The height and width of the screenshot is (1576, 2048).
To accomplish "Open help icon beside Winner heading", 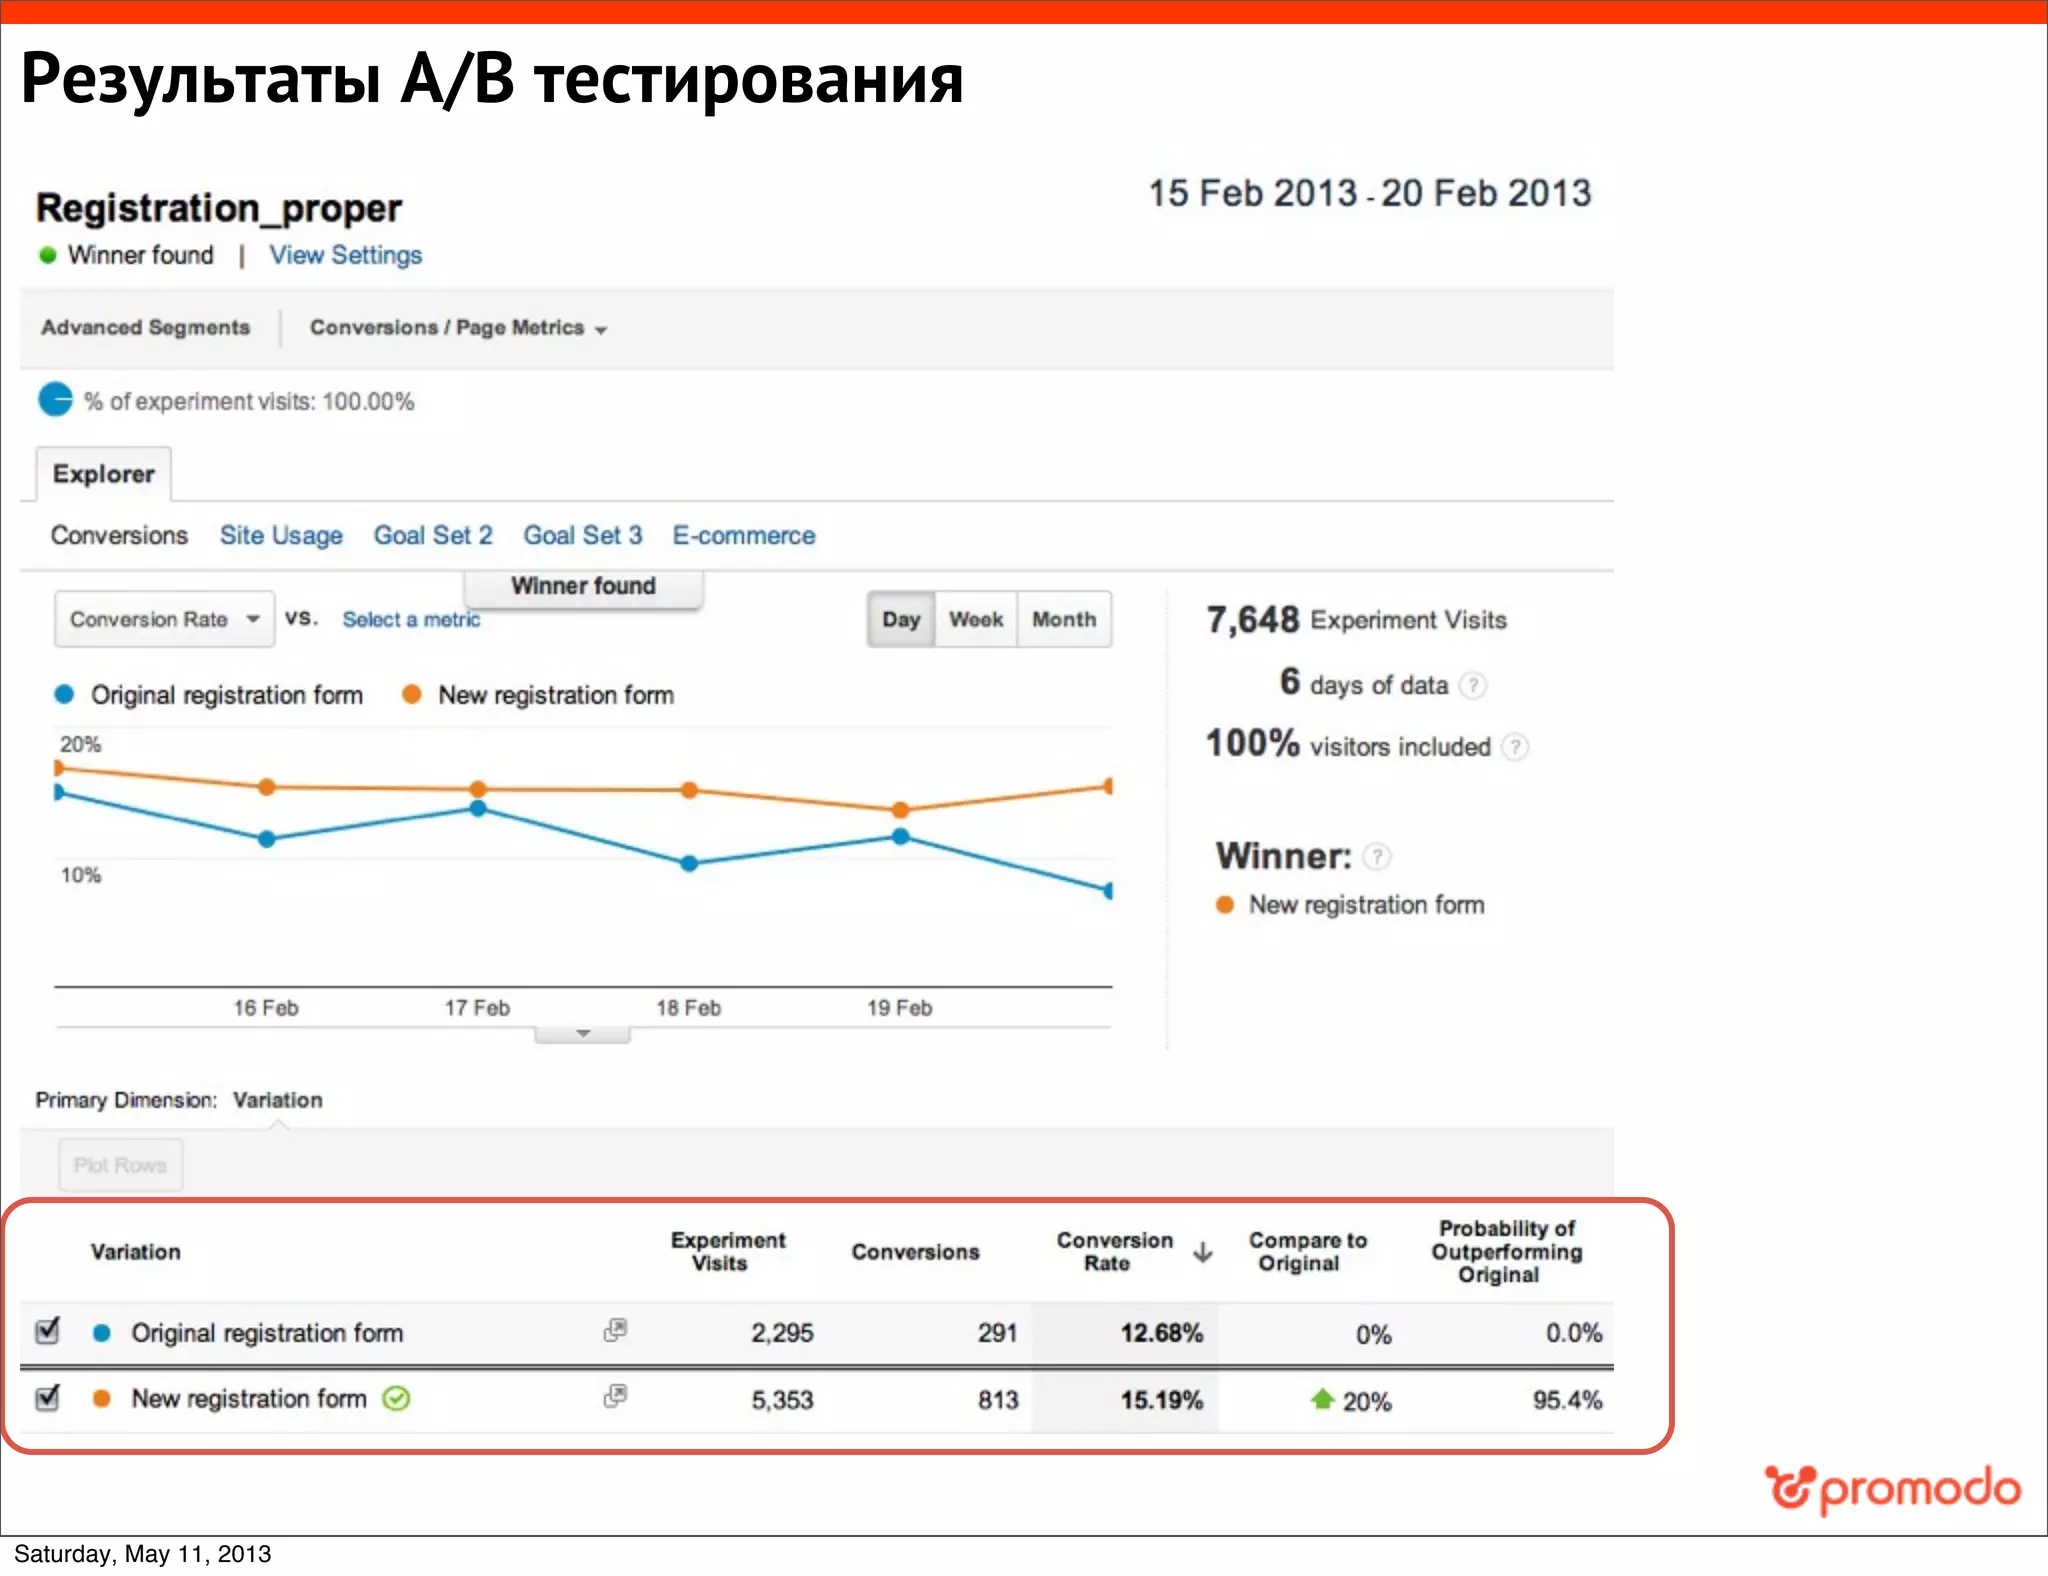I will (1377, 857).
